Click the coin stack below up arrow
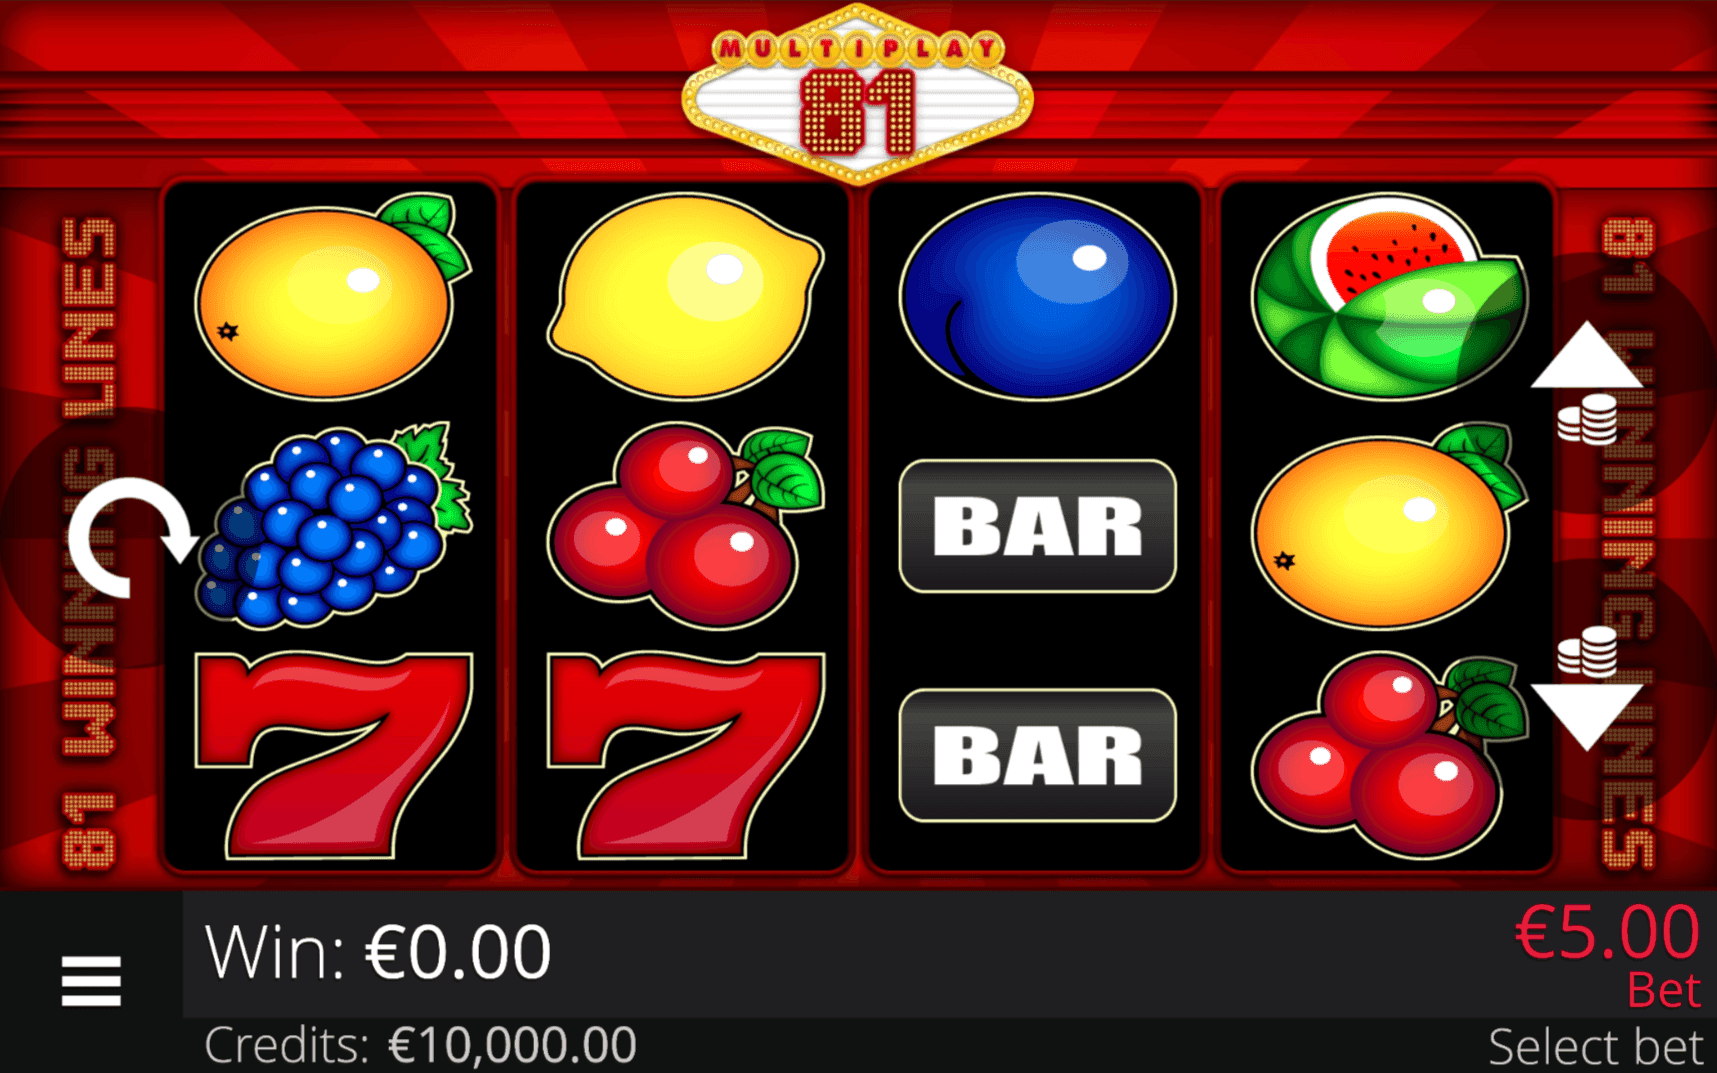1717x1073 pixels. 1587,420
